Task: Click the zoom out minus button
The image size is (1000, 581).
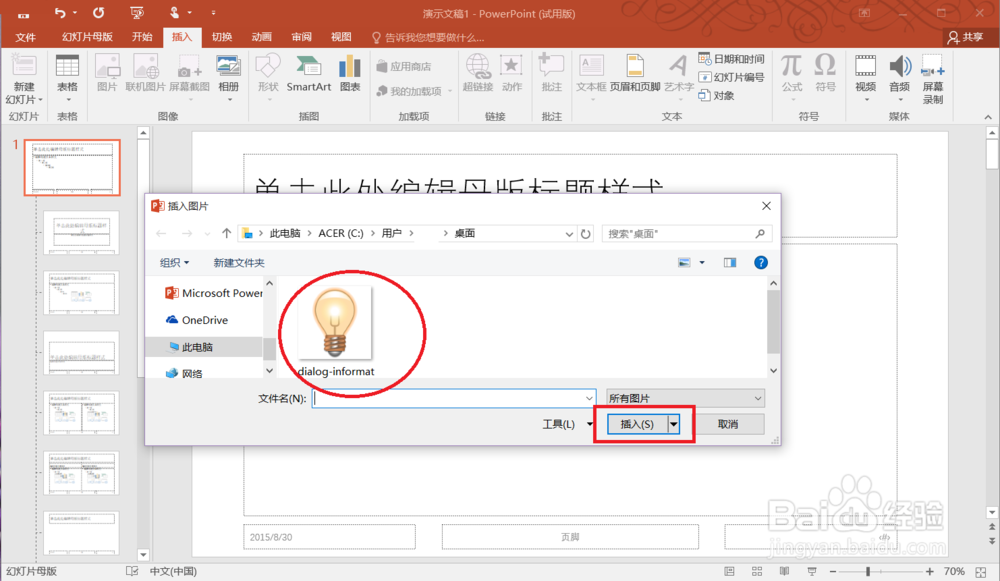Action: (x=832, y=571)
